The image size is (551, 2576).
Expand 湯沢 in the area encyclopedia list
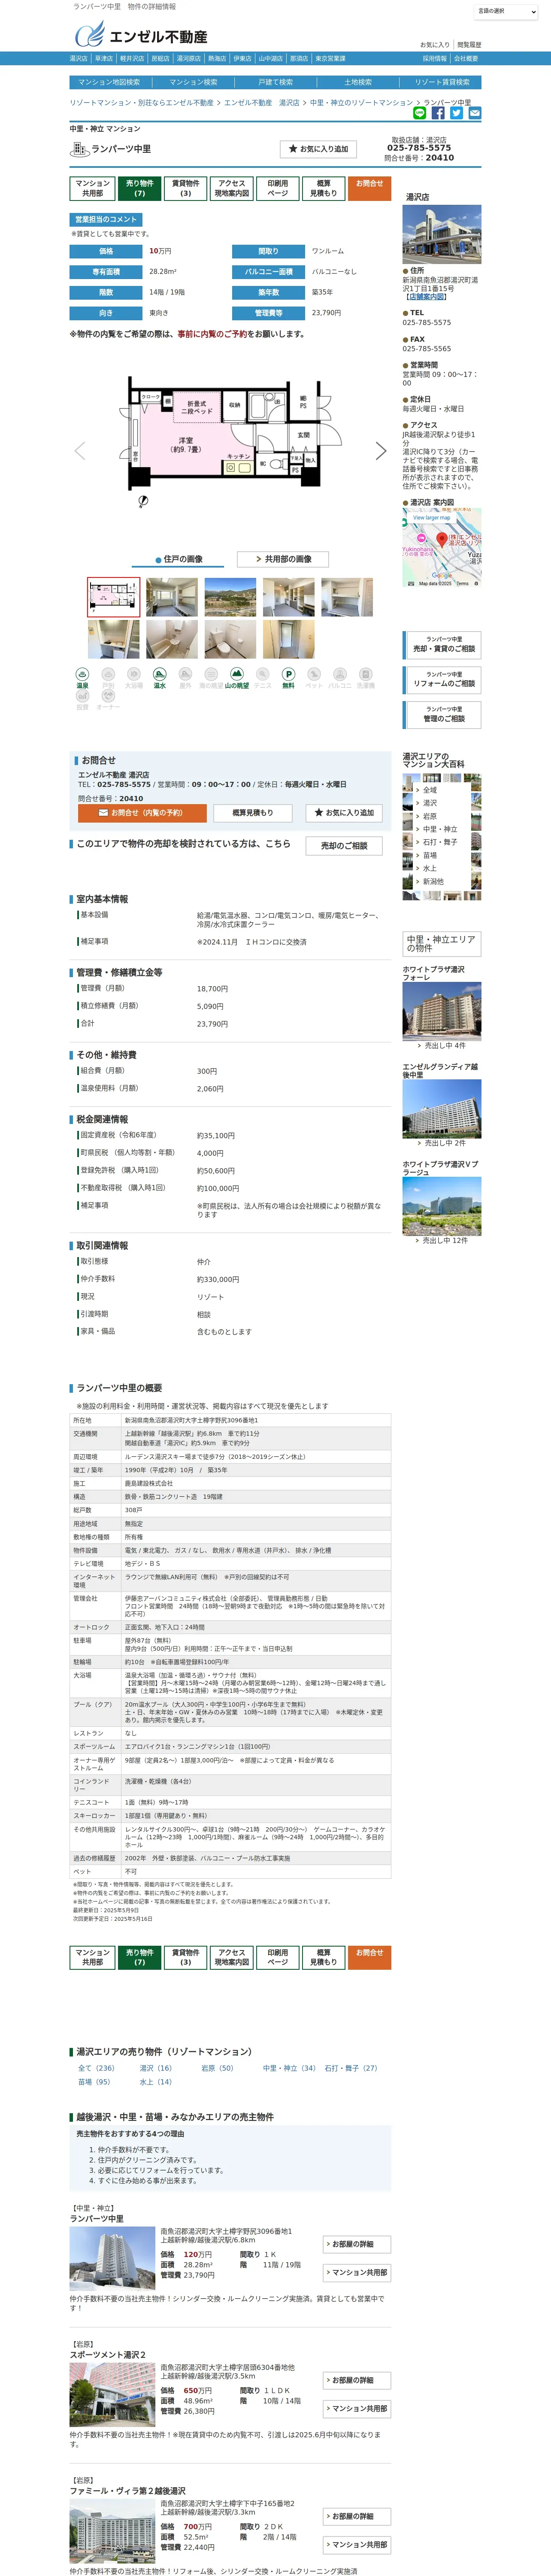[430, 803]
